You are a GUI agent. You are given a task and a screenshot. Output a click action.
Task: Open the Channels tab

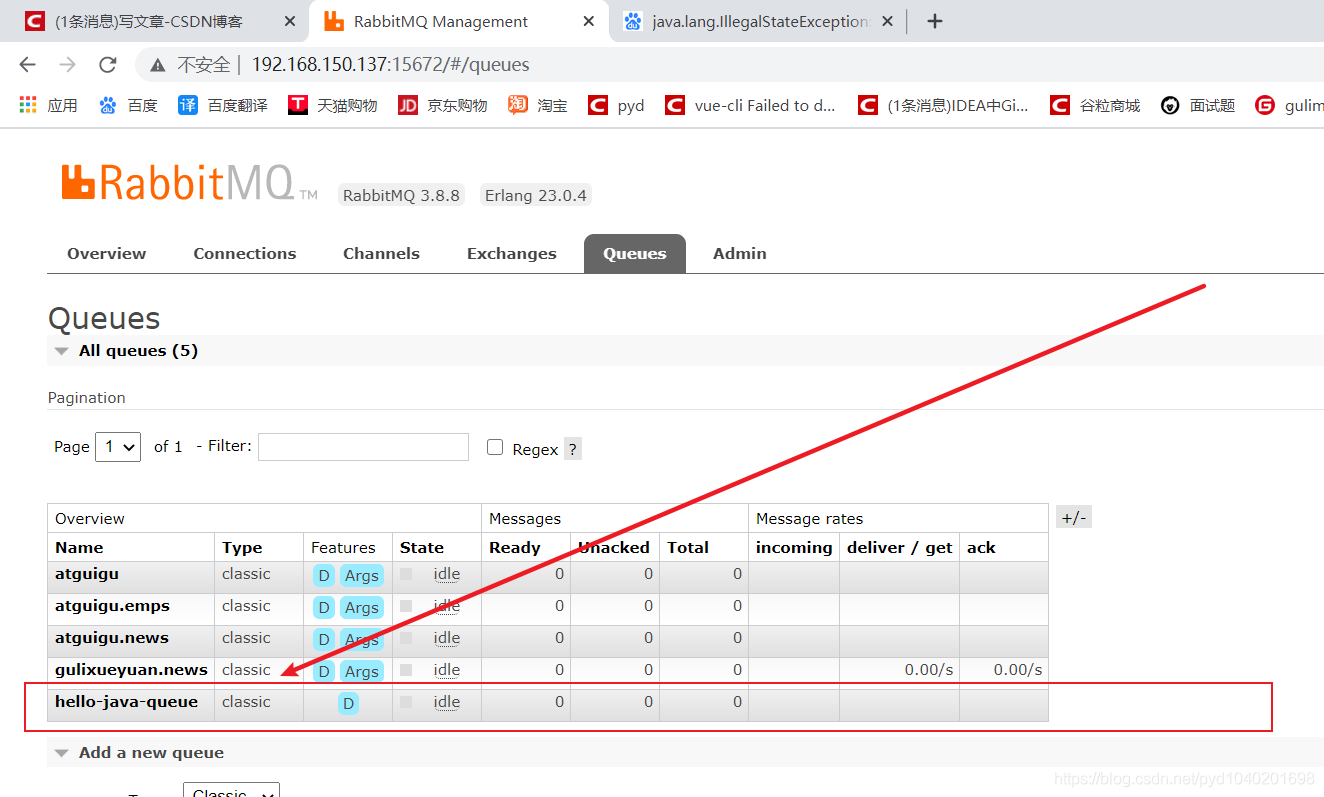[x=381, y=253]
